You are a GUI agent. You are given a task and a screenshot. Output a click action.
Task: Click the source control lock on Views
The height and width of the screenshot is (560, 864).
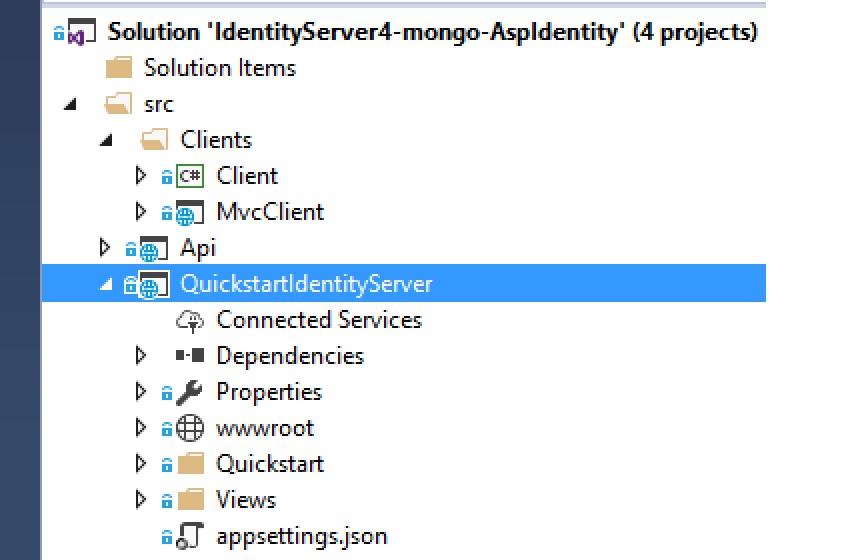click(x=166, y=500)
